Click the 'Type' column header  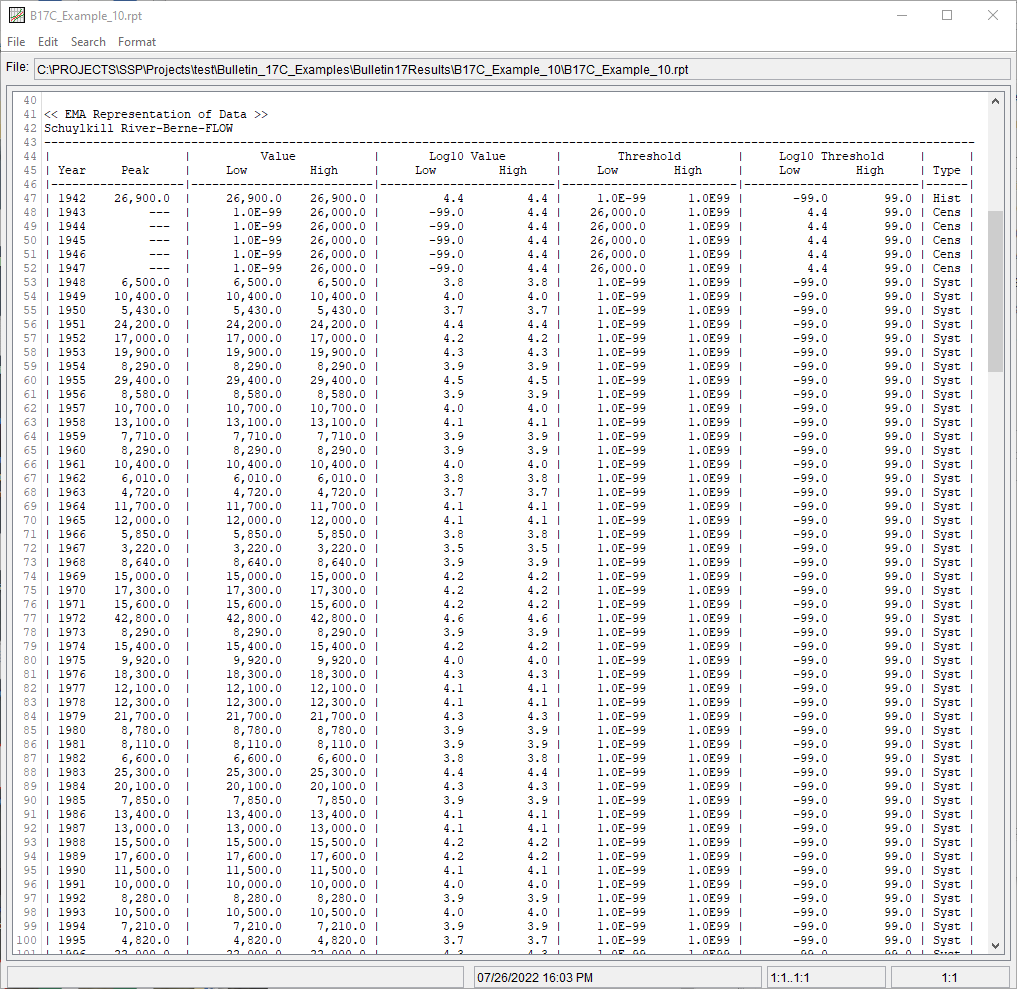pyautogui.click(x=946, y=171)
